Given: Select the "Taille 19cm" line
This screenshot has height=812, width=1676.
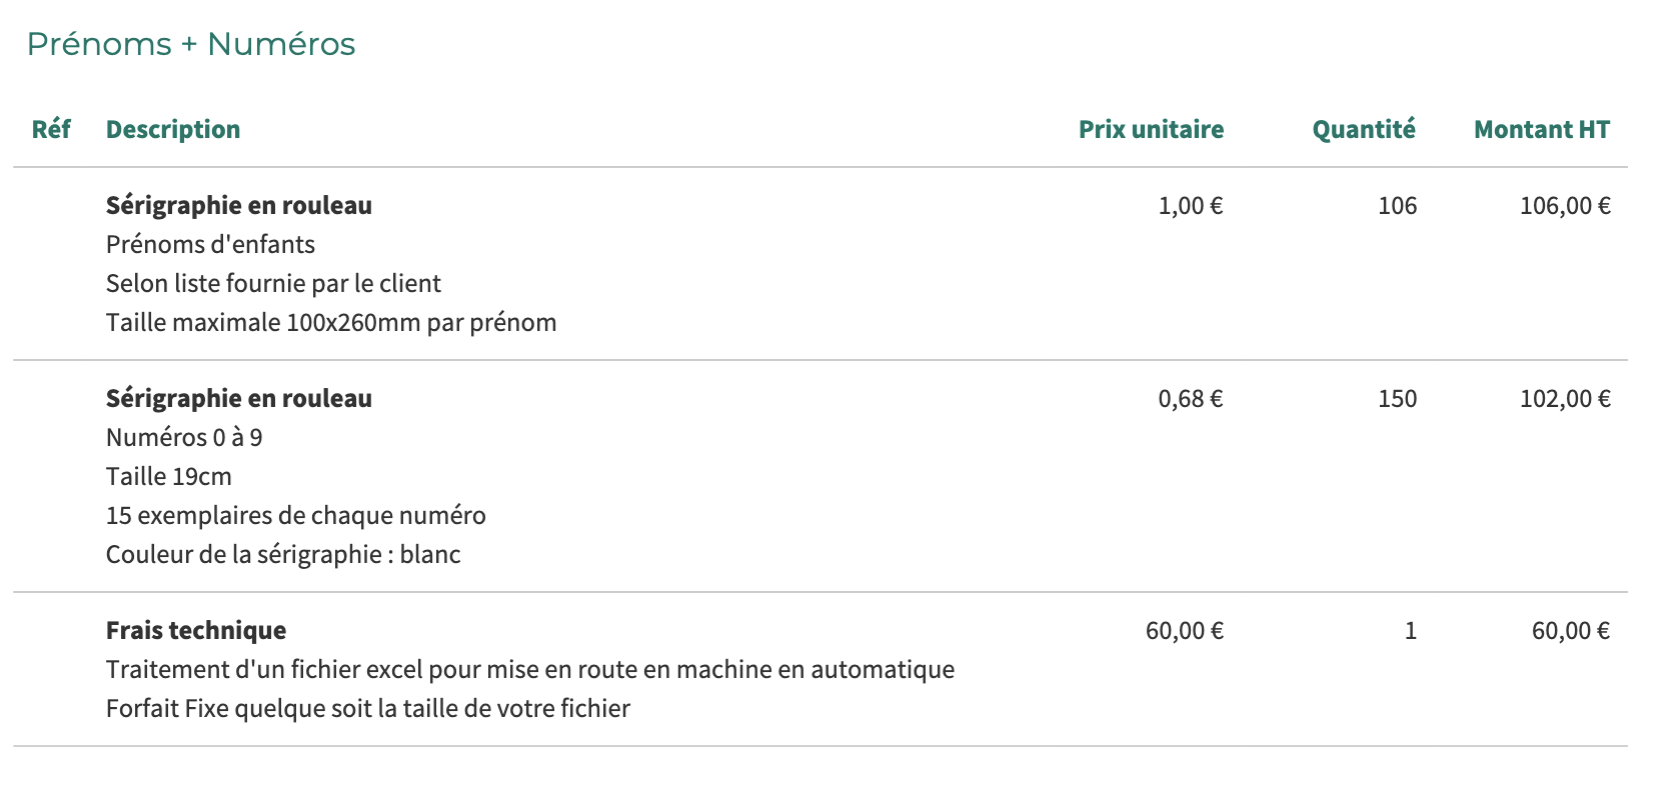Looking at the screenshot, I should point(169,476).
